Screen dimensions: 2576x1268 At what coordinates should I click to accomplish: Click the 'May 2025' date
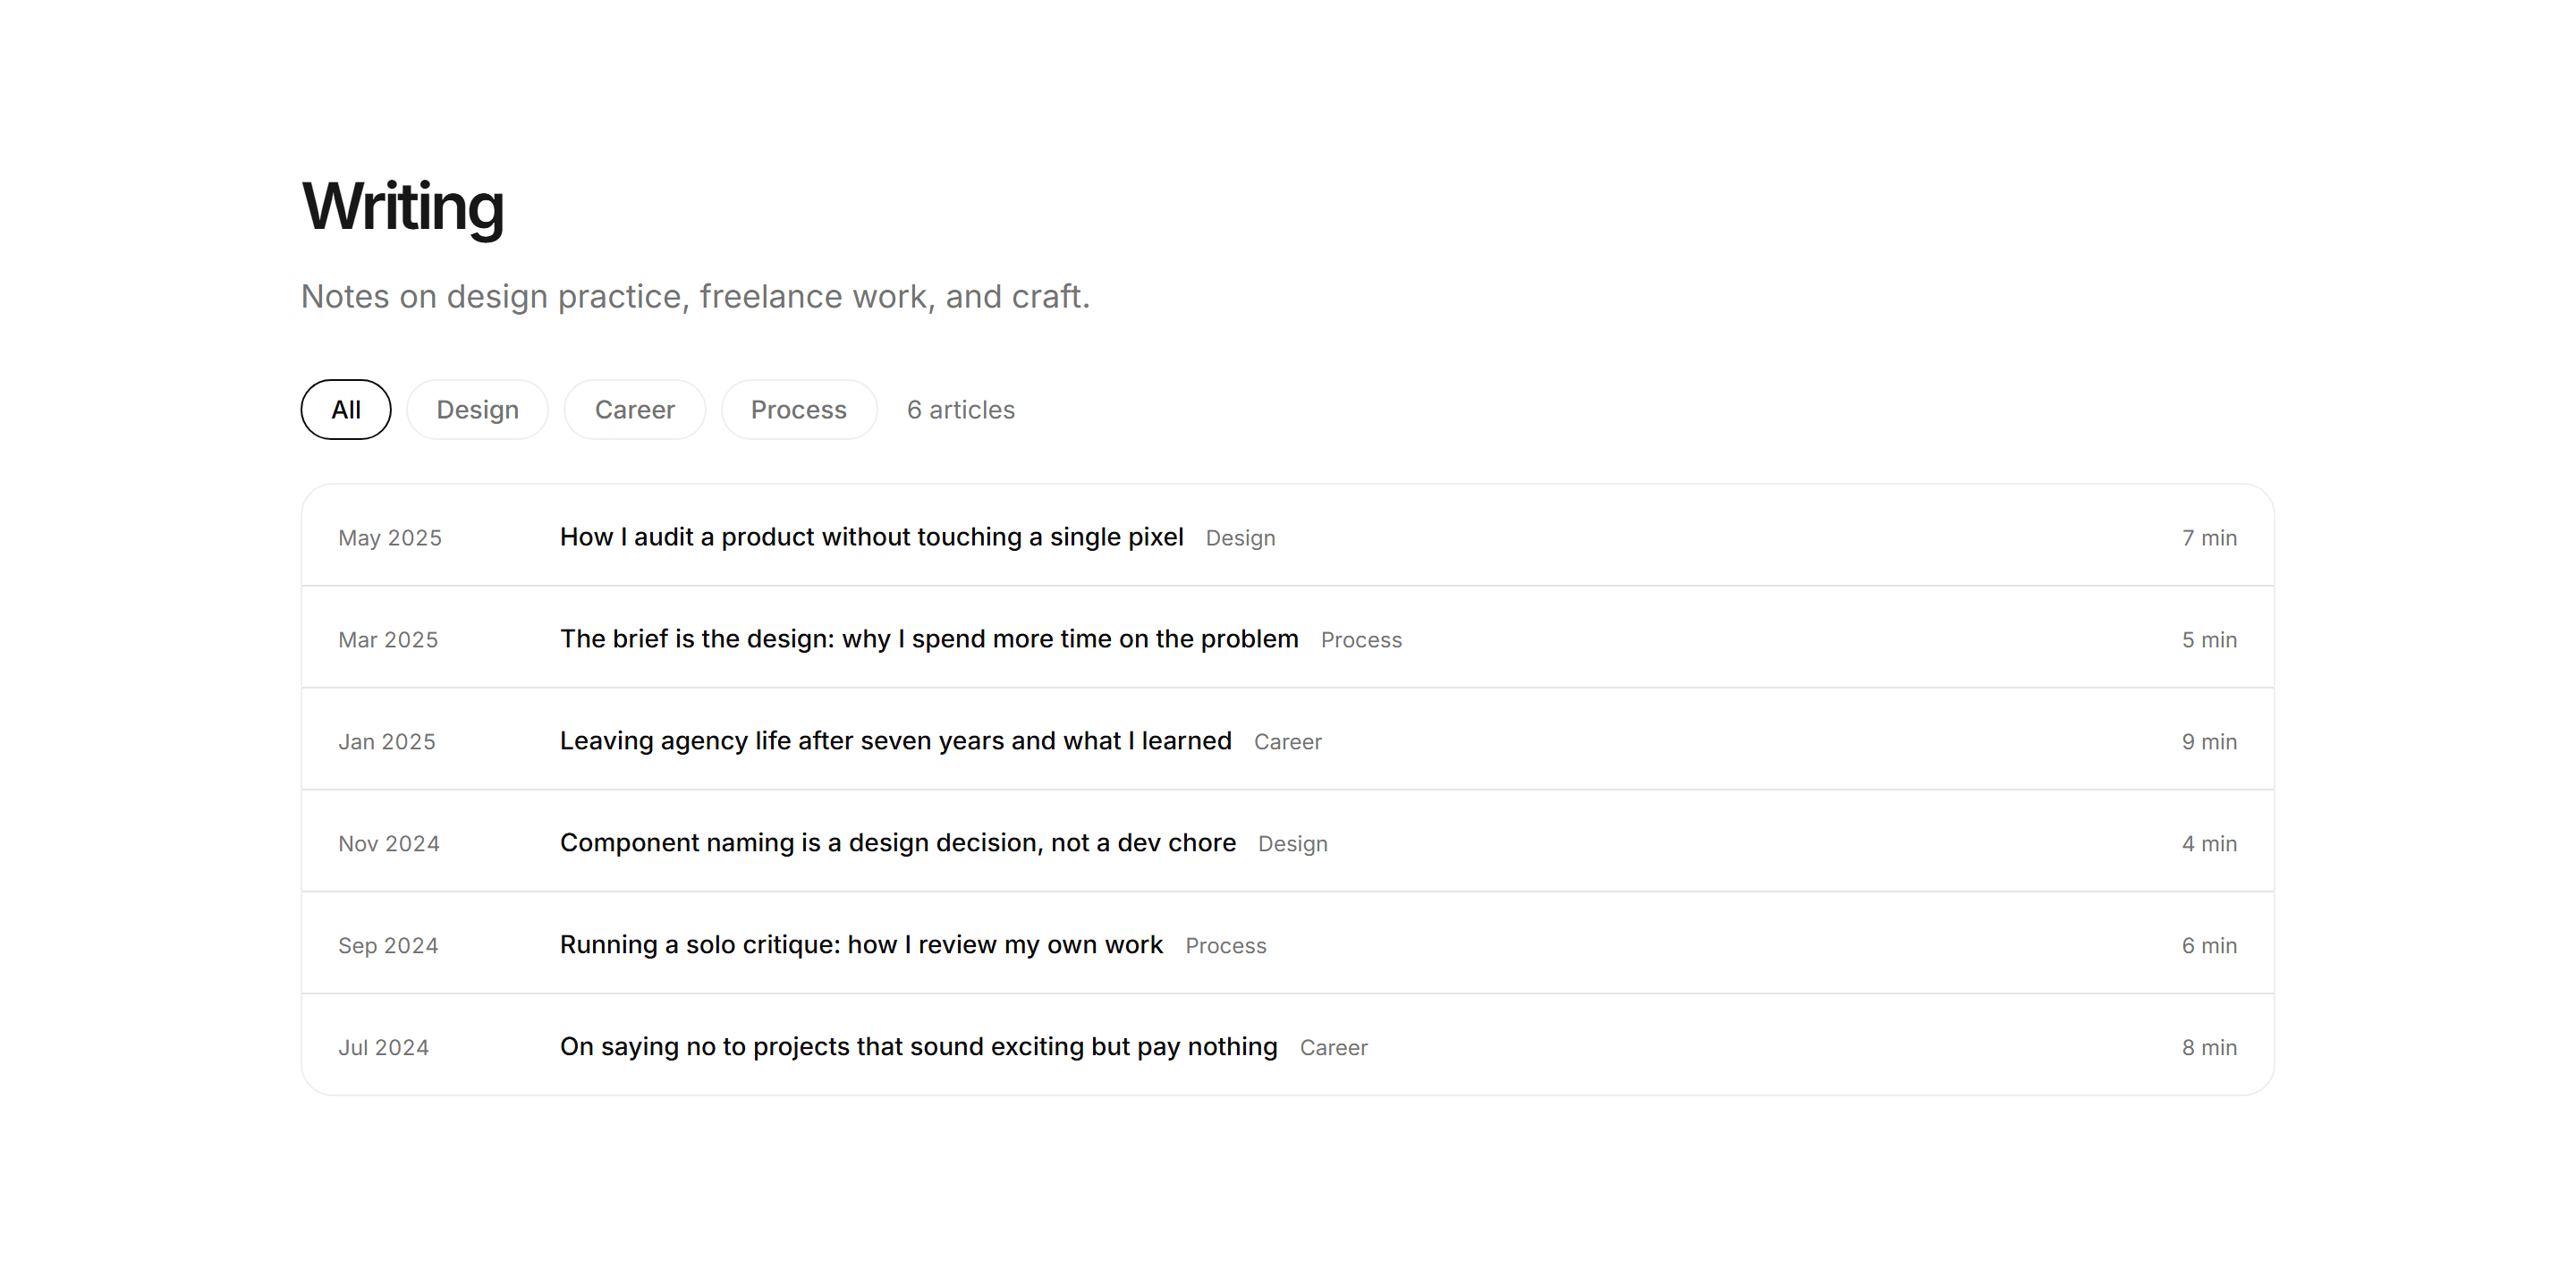pyautogui.click(x=389, y=538)
